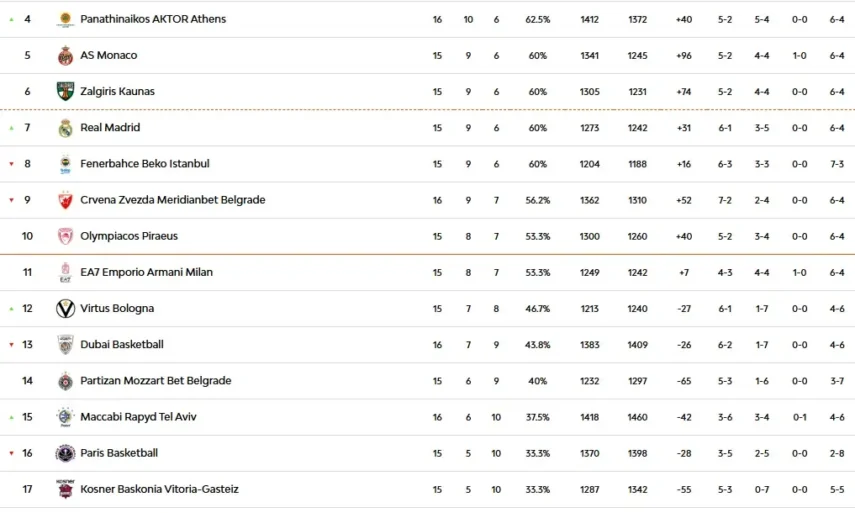Open the EA7 Emporio Armani Milan team link

146,272
